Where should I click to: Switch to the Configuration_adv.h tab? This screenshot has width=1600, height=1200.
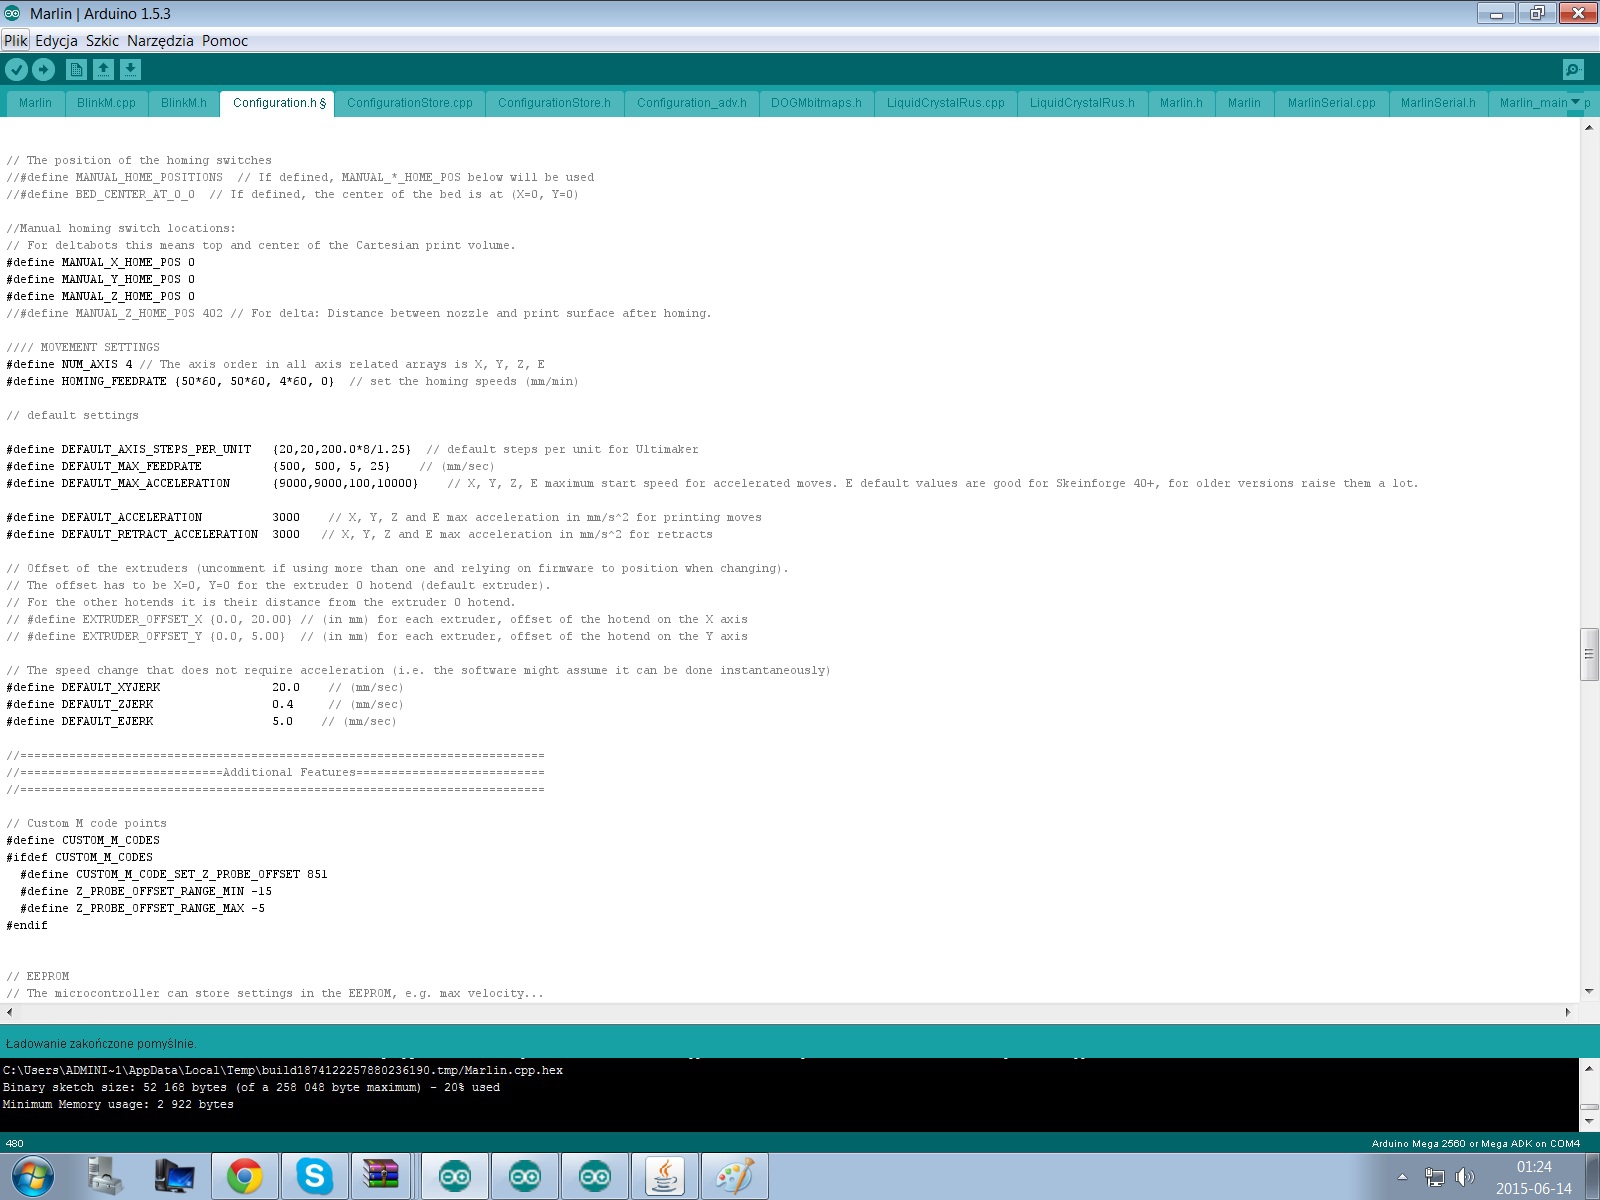692,103
